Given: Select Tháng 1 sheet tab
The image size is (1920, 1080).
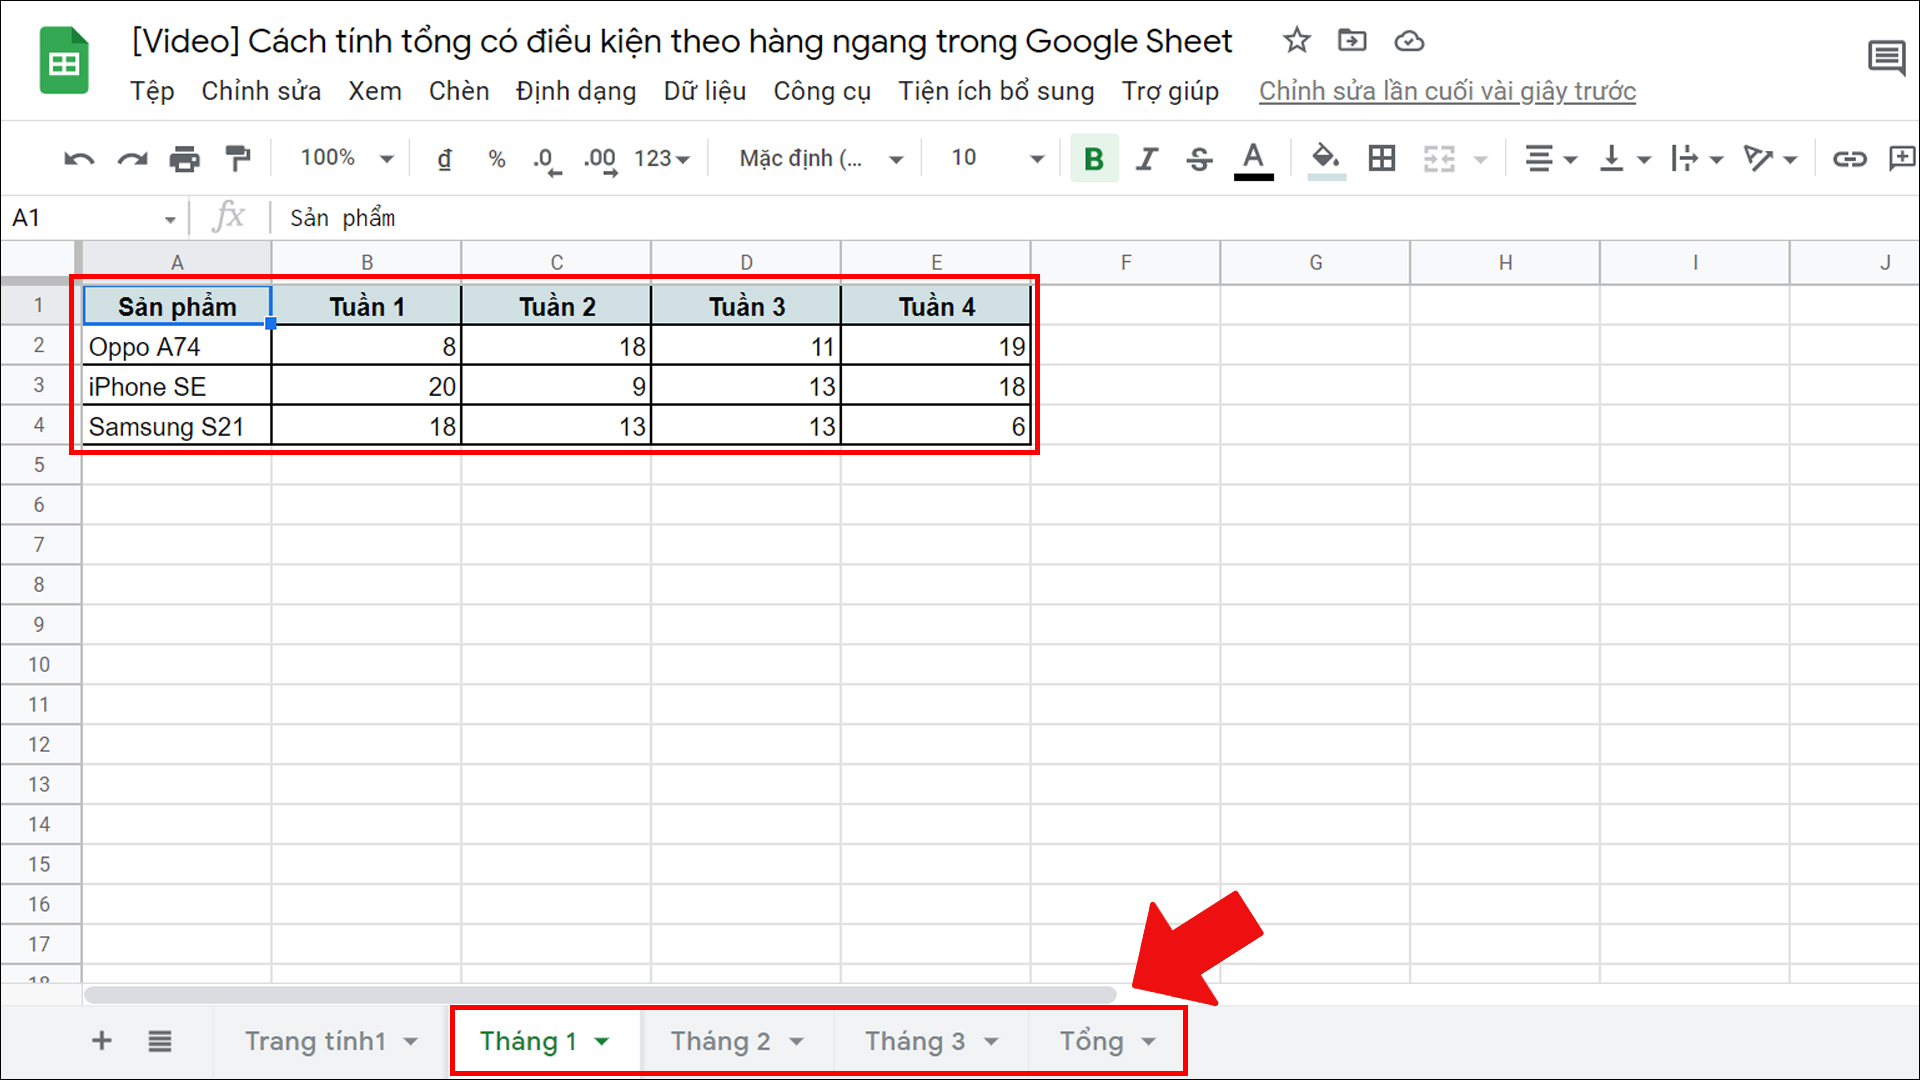Looking at the screenshot, I should pos(546,1041).
